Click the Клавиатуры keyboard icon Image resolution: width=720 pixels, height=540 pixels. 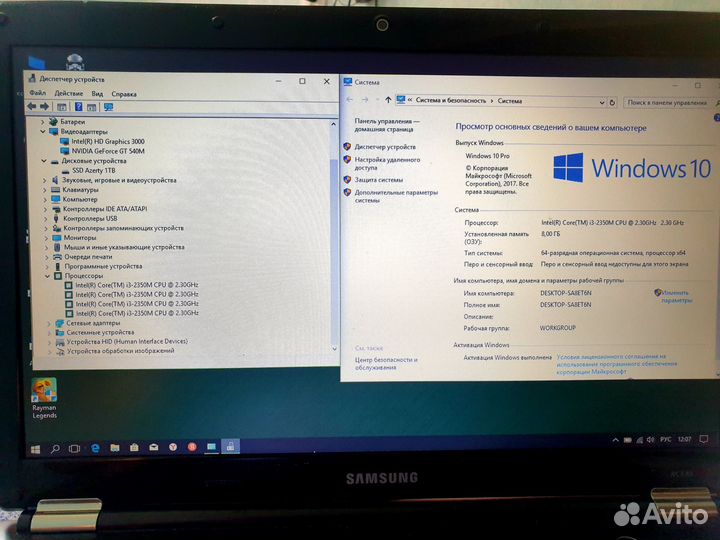pos(56,190)
